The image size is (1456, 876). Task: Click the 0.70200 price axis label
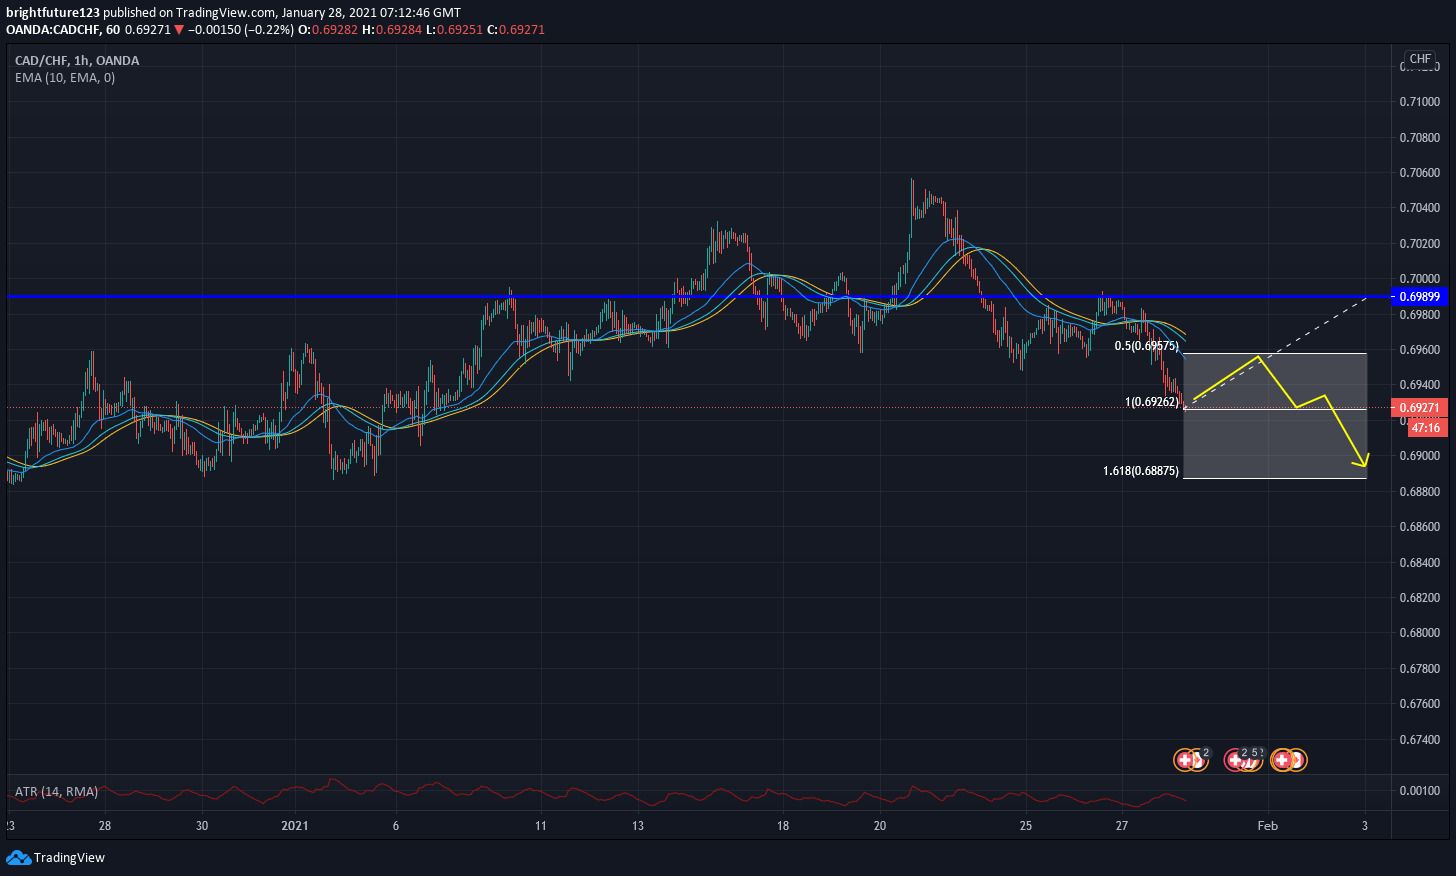tap(1420, 244)
